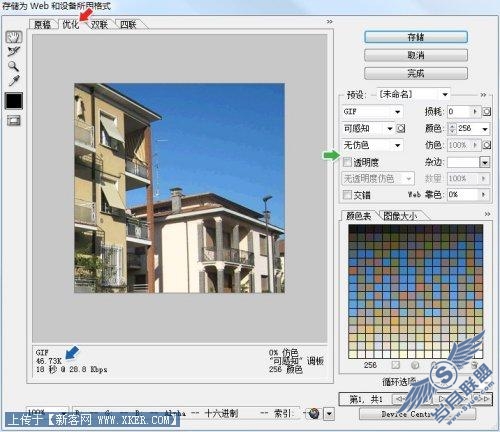Click the color reduction mask icon

(400, 128)
